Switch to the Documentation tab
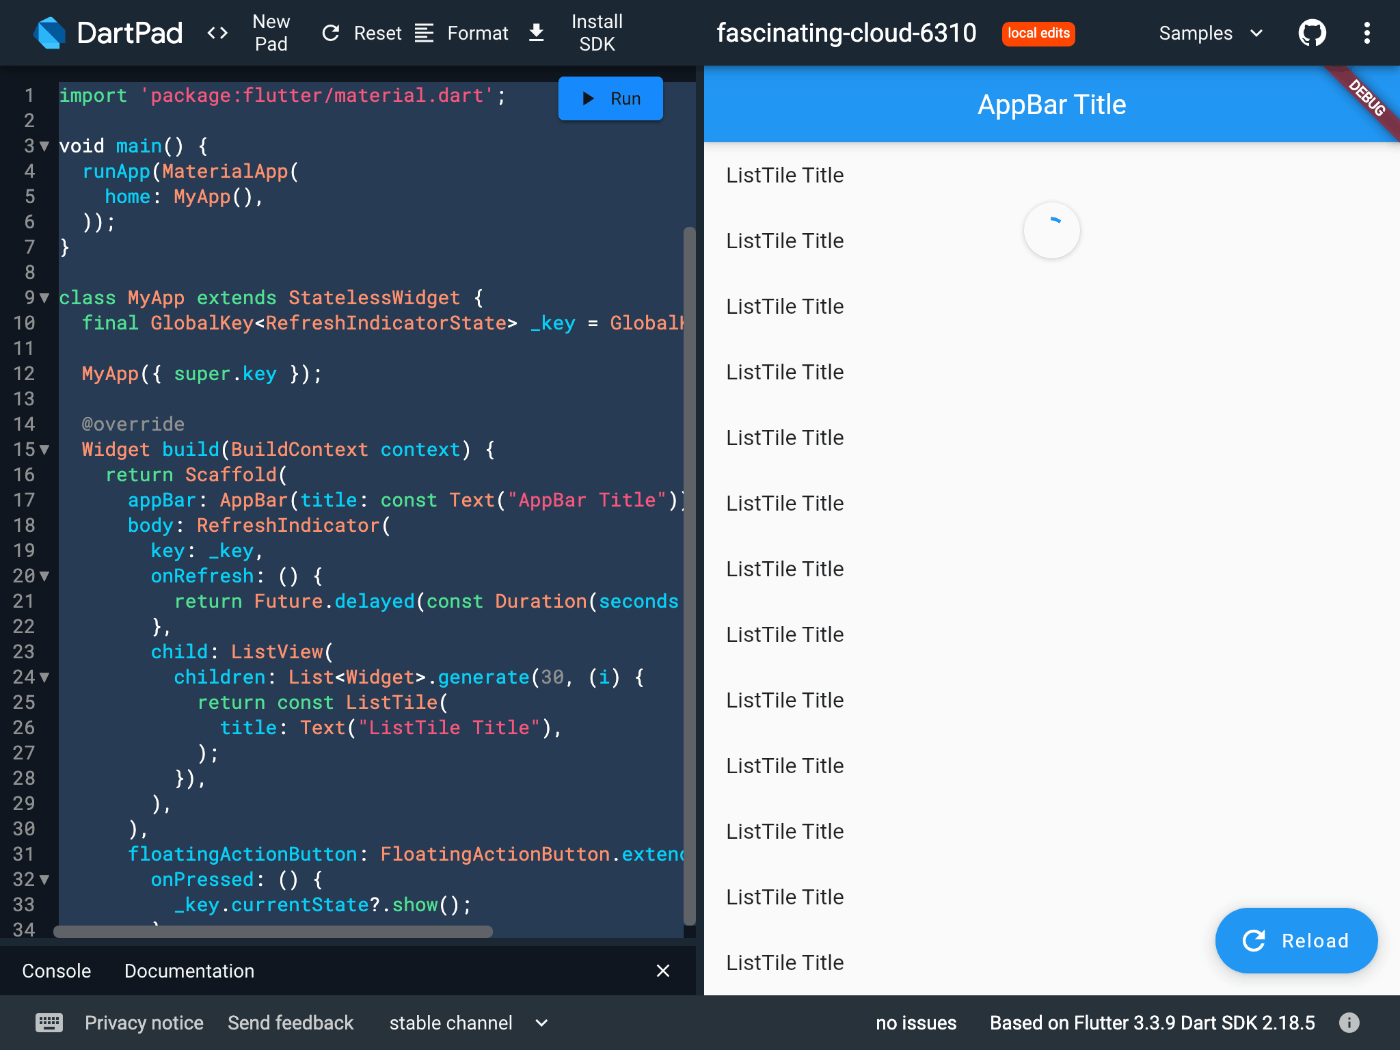Screen dimensions: 1400x1050 point(189,971)
